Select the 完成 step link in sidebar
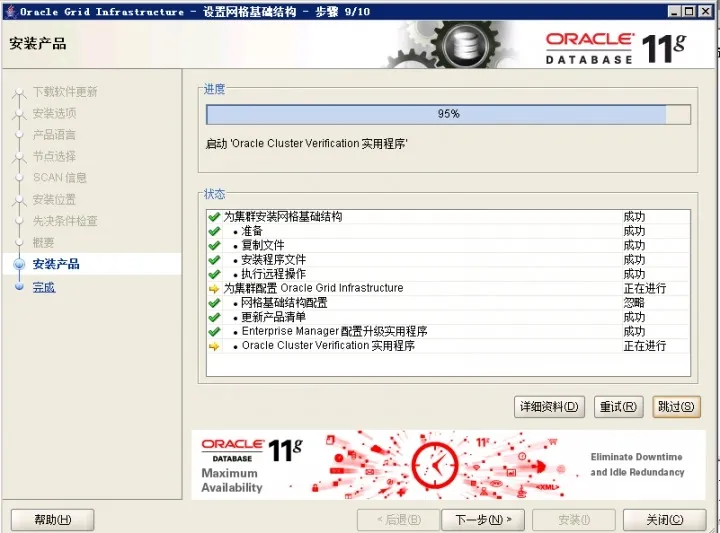This screenshot has width=720, height=533. coord(44,287)
